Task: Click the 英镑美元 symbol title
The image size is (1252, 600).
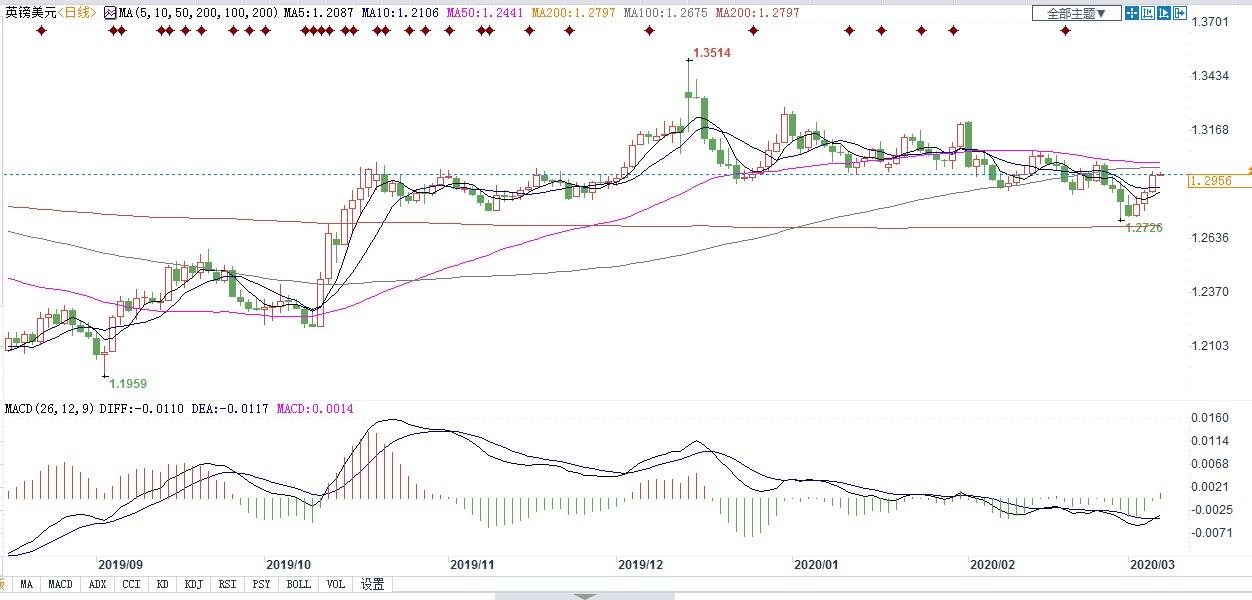Action: coord(27,13)
